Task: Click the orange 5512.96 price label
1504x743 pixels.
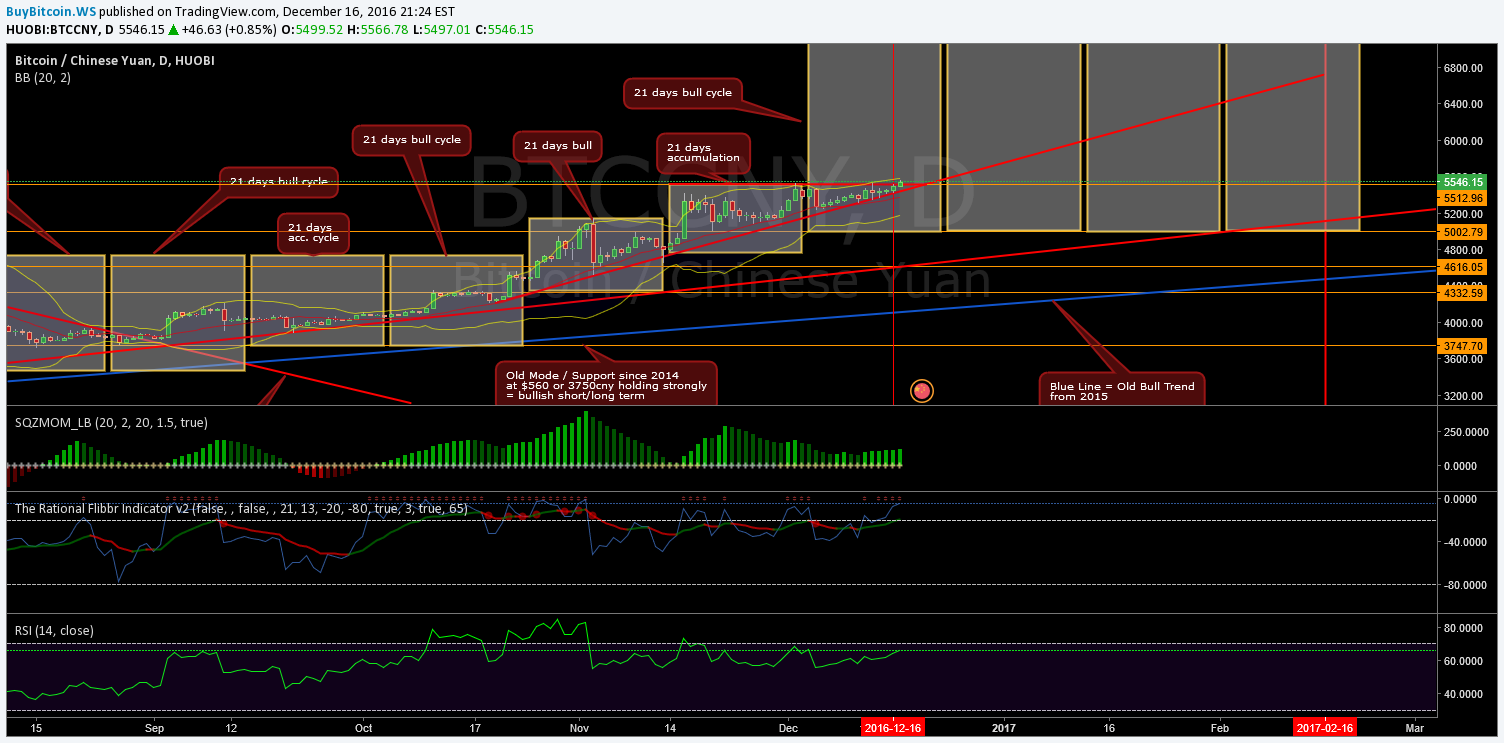Action: 1461,198
